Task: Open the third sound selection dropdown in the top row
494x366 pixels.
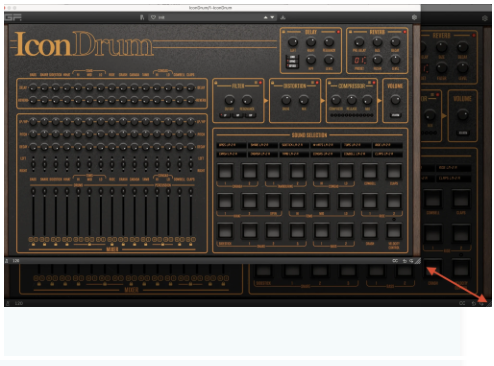Action: tap(295, 145)
